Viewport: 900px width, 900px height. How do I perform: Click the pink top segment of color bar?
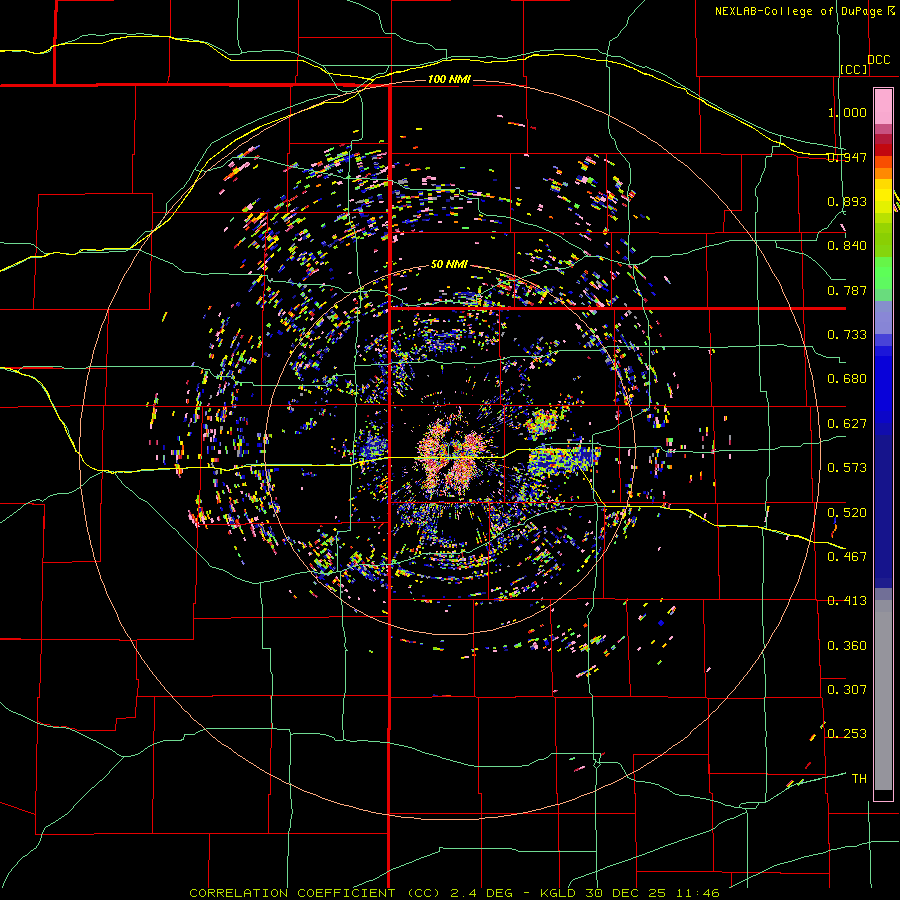click(x=883, y=106)
